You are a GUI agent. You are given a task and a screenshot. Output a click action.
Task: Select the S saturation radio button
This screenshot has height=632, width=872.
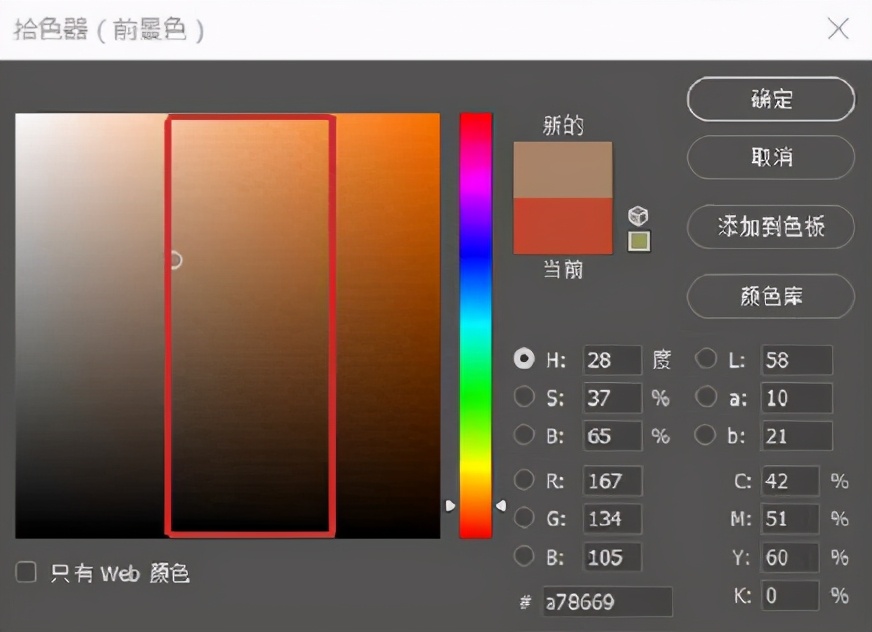click(x=524, y=397)
